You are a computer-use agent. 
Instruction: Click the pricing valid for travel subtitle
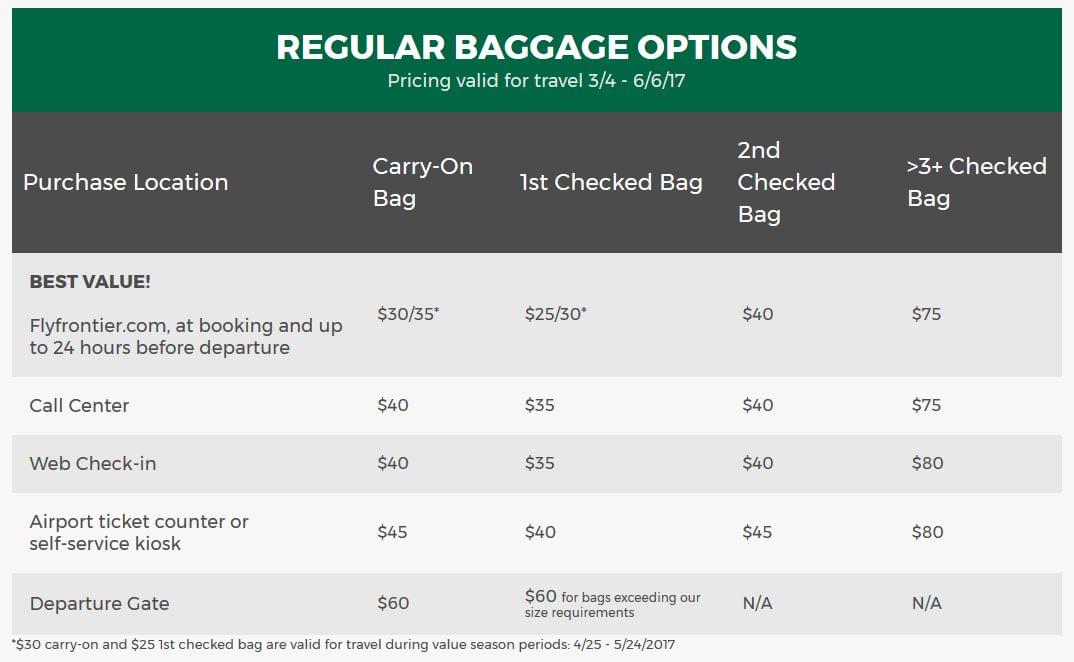pyautogui.click(x=536, y=81)
